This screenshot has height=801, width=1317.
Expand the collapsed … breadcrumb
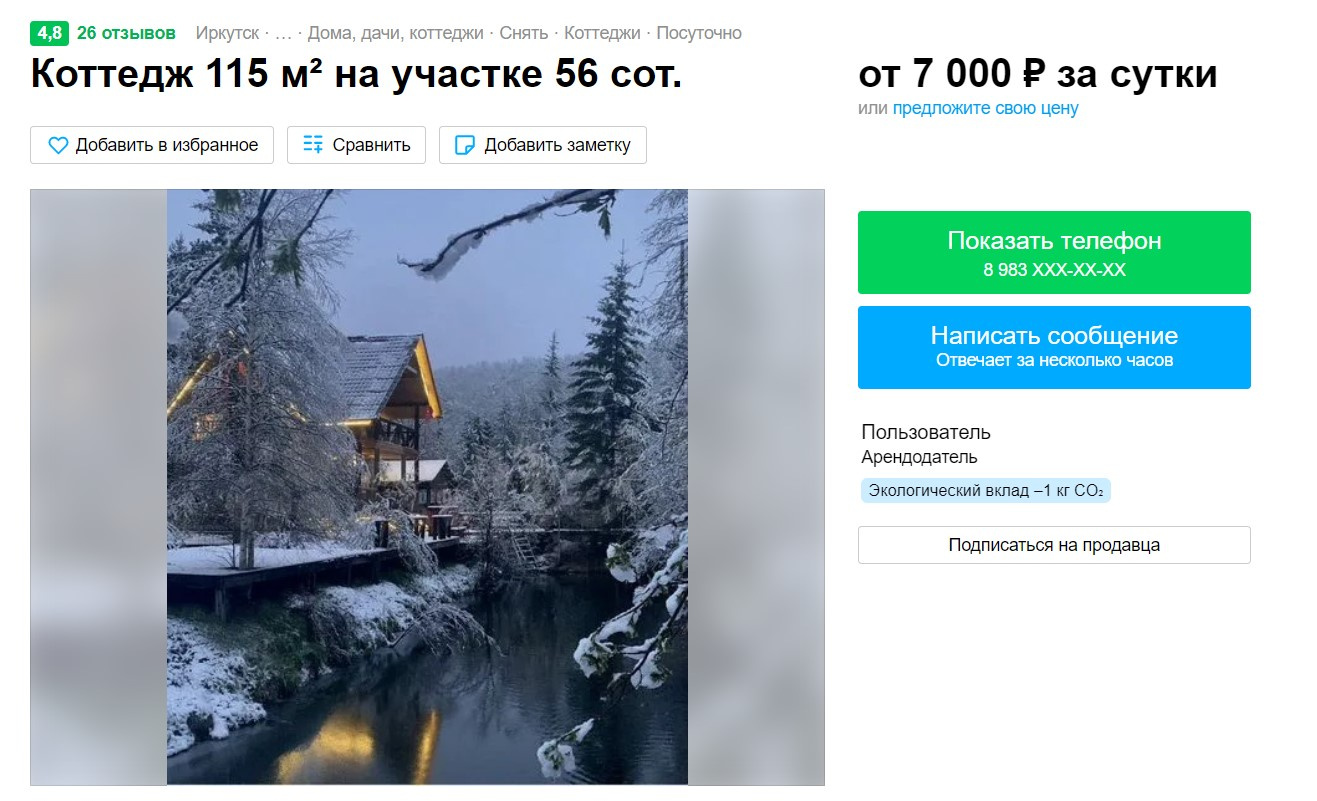[x=283, y=33]
